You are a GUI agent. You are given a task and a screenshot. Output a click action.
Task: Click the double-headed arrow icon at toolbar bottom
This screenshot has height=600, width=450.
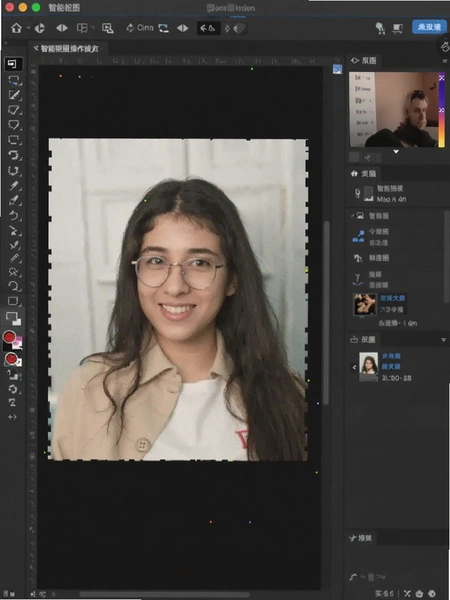coord(12,417)
